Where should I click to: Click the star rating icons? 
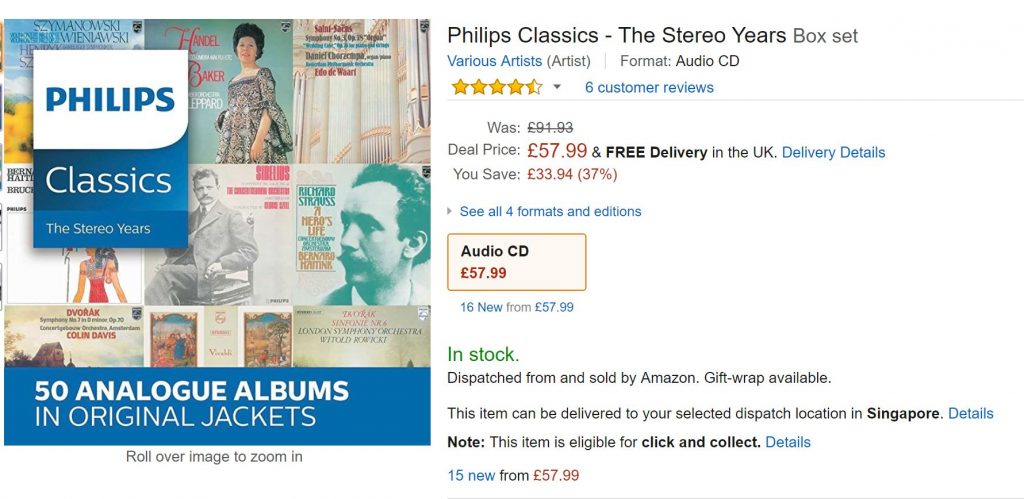coord(496,87)
